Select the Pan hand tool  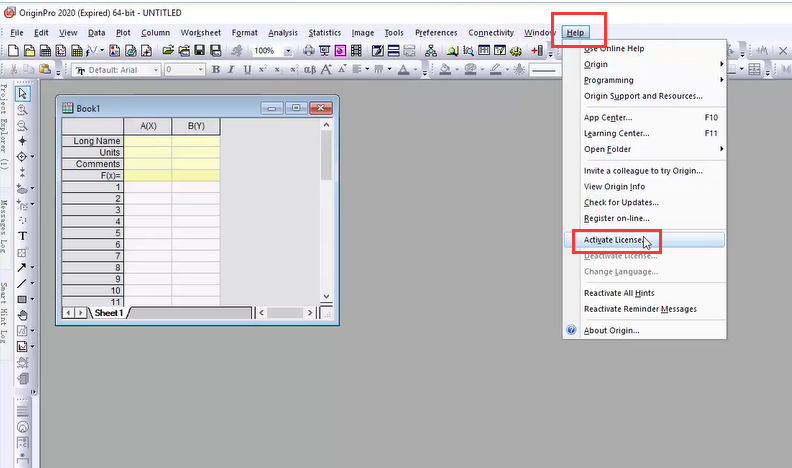coord(22,316)
